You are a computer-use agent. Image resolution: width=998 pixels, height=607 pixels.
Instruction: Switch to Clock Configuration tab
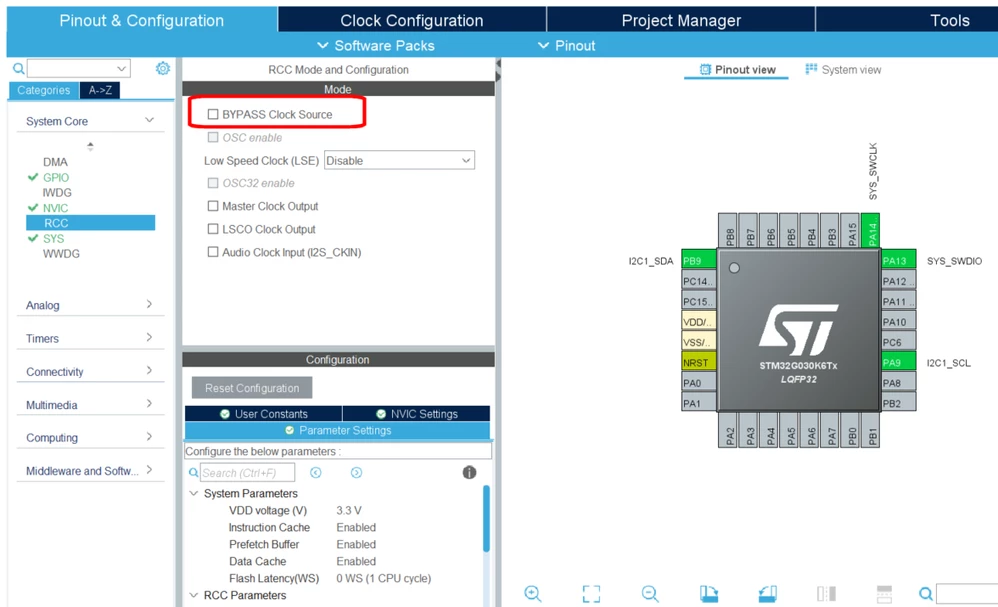tap(412, 20)
